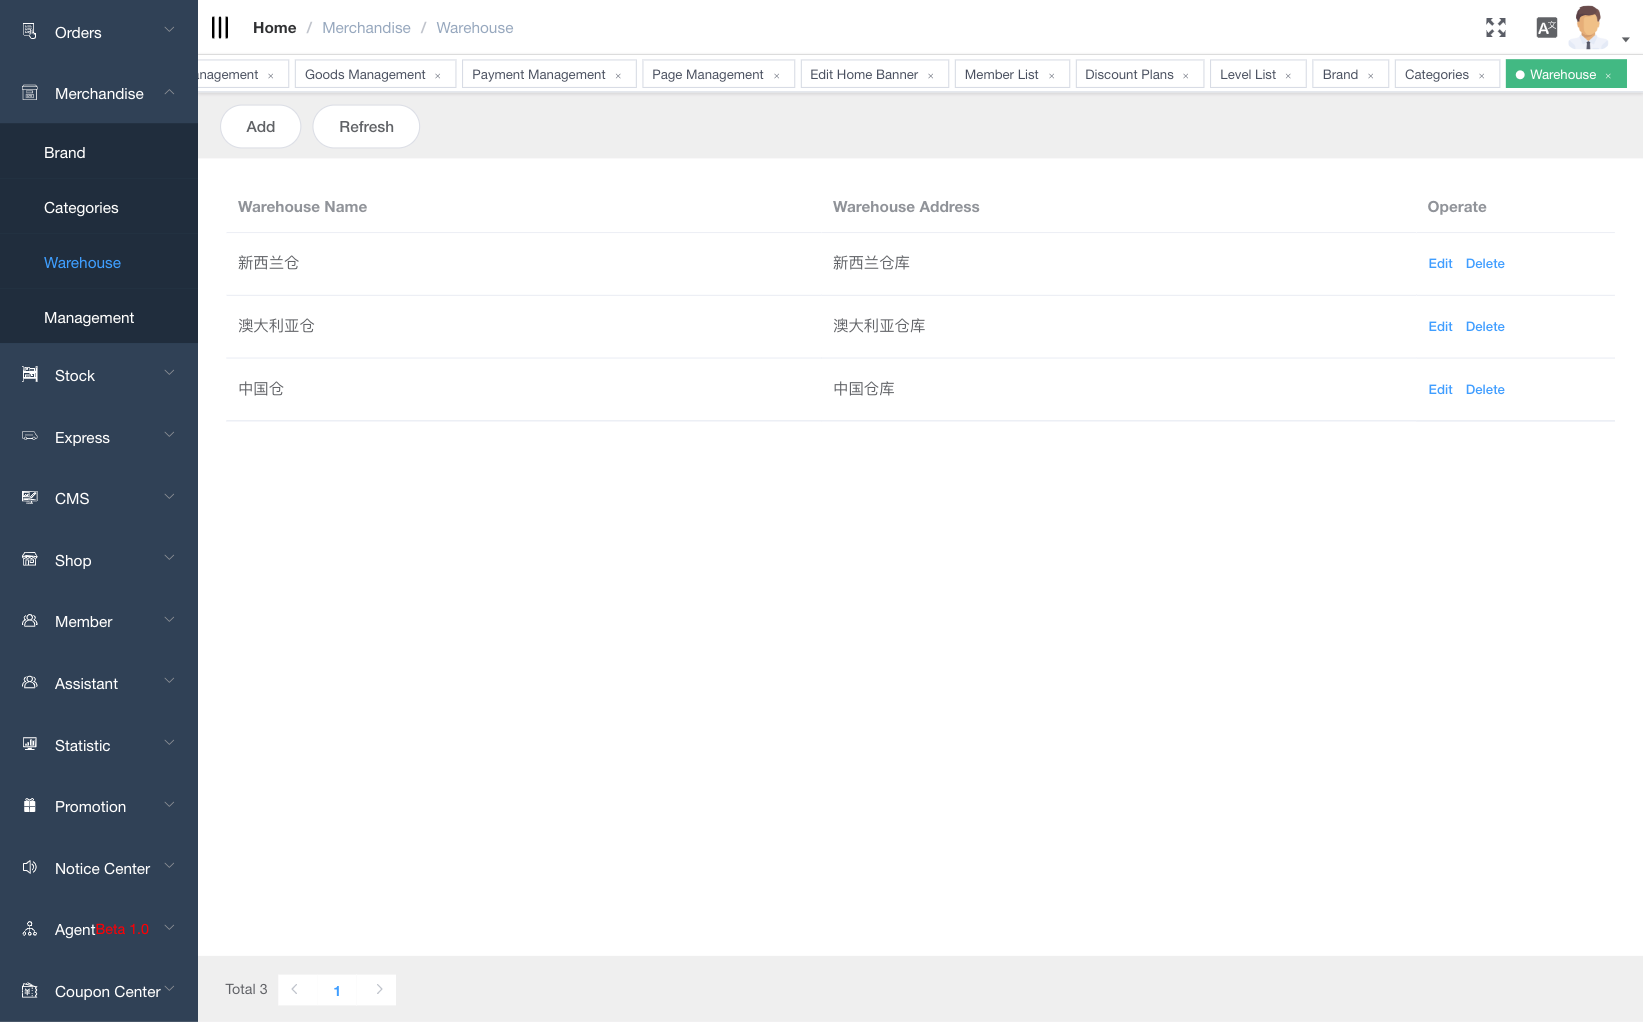
Task: Go to the next pagination page
Action: (x=379, y=989)
